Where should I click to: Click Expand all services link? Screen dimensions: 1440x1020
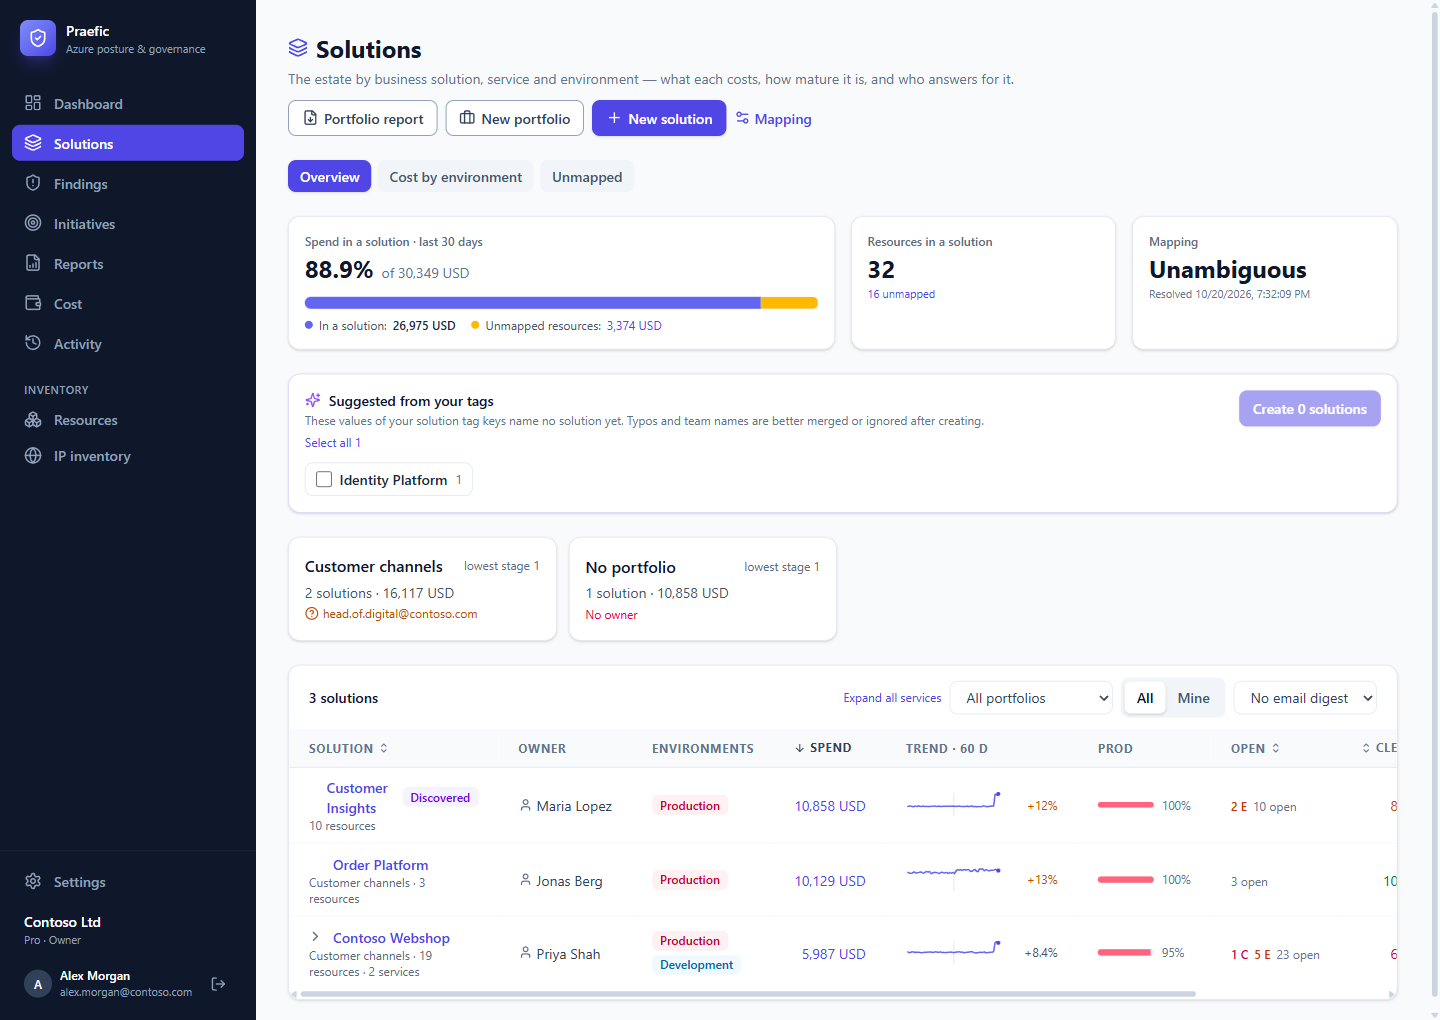click(x=892, y=698)
